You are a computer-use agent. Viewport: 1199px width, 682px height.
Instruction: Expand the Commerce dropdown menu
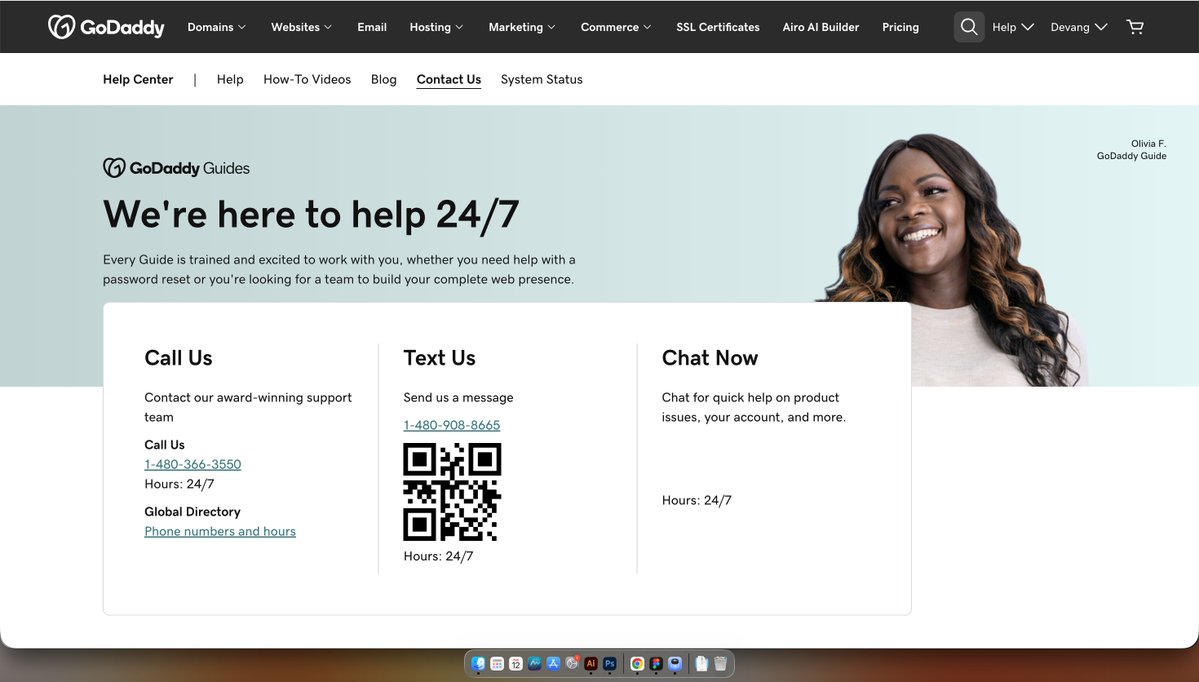[616, 27]
